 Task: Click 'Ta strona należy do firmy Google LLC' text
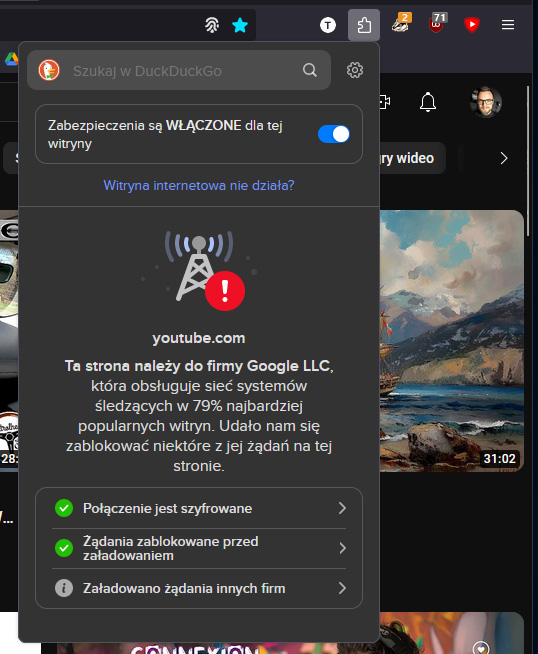199,366
